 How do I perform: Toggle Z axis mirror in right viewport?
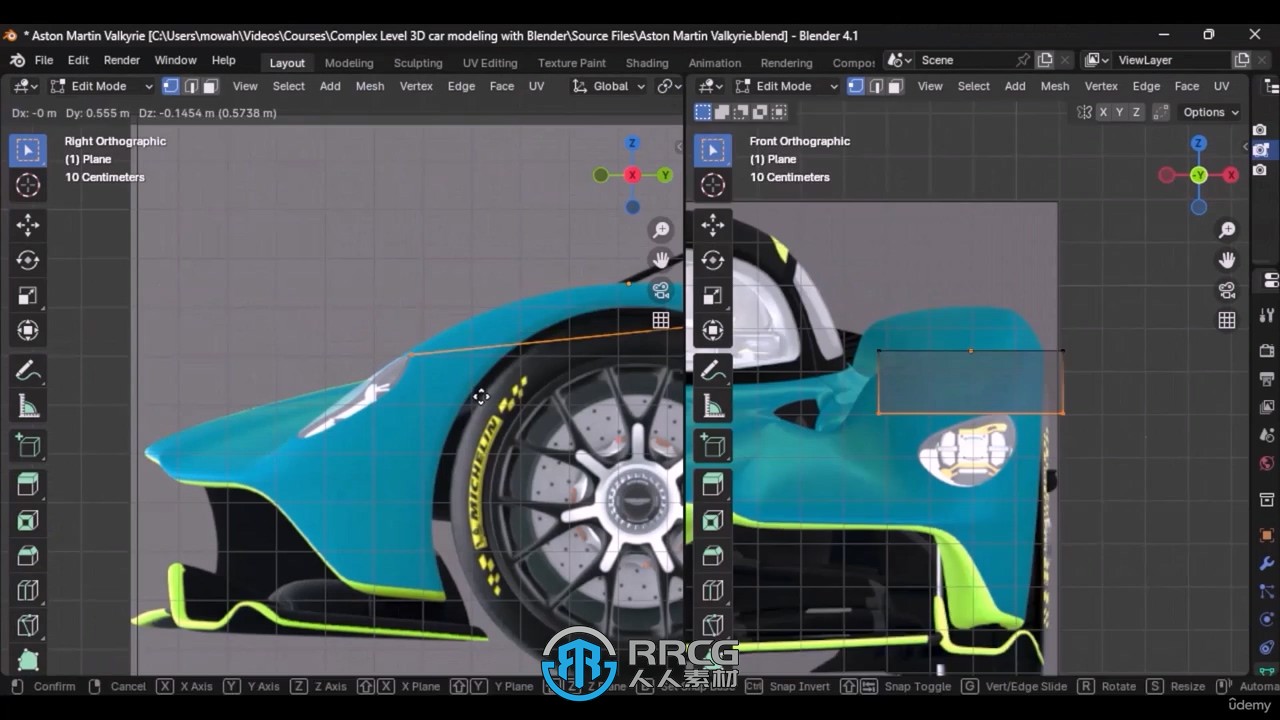1136,112
